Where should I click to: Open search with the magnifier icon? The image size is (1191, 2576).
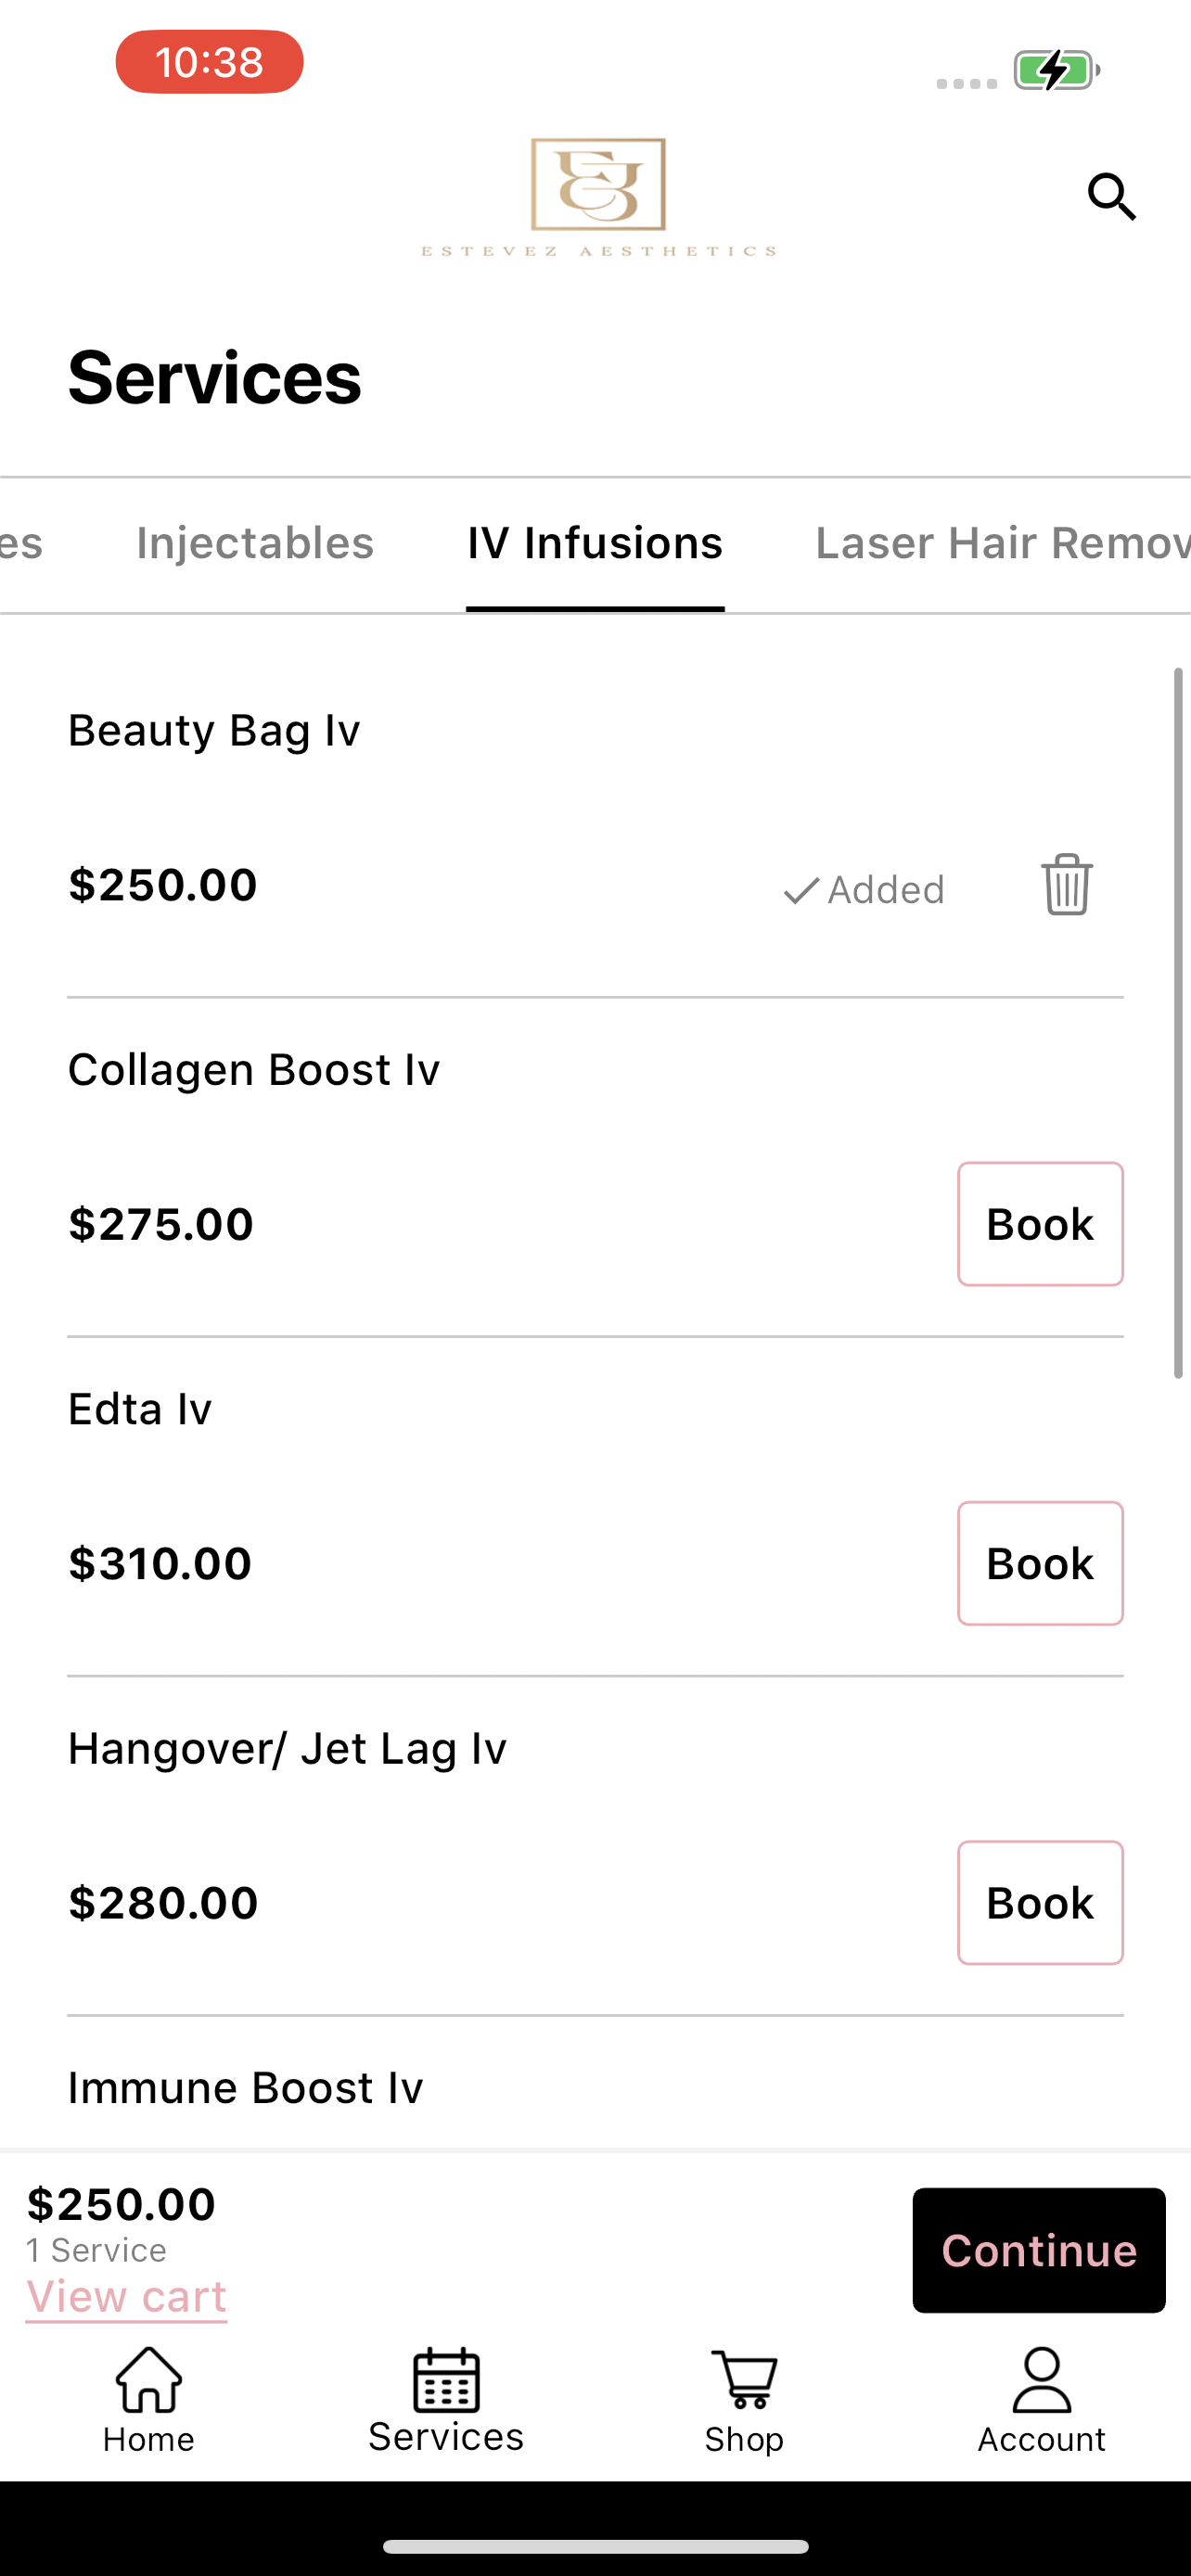click(1112, 196)
